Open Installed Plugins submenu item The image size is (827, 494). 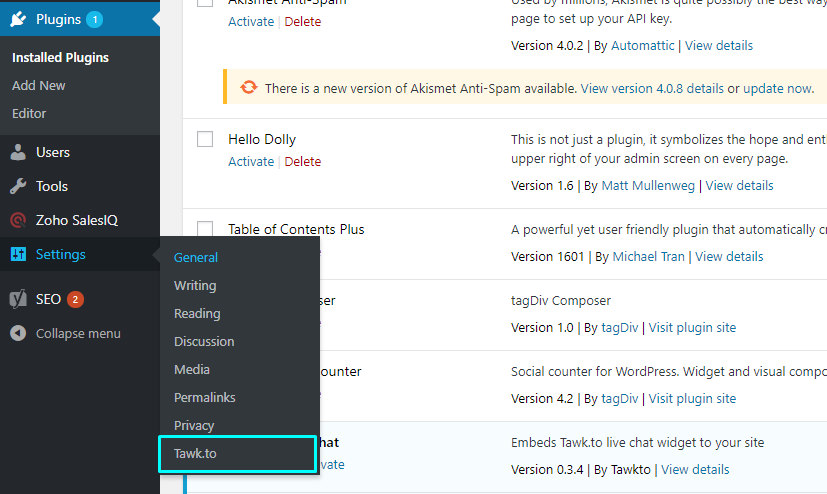coord(60,57)
